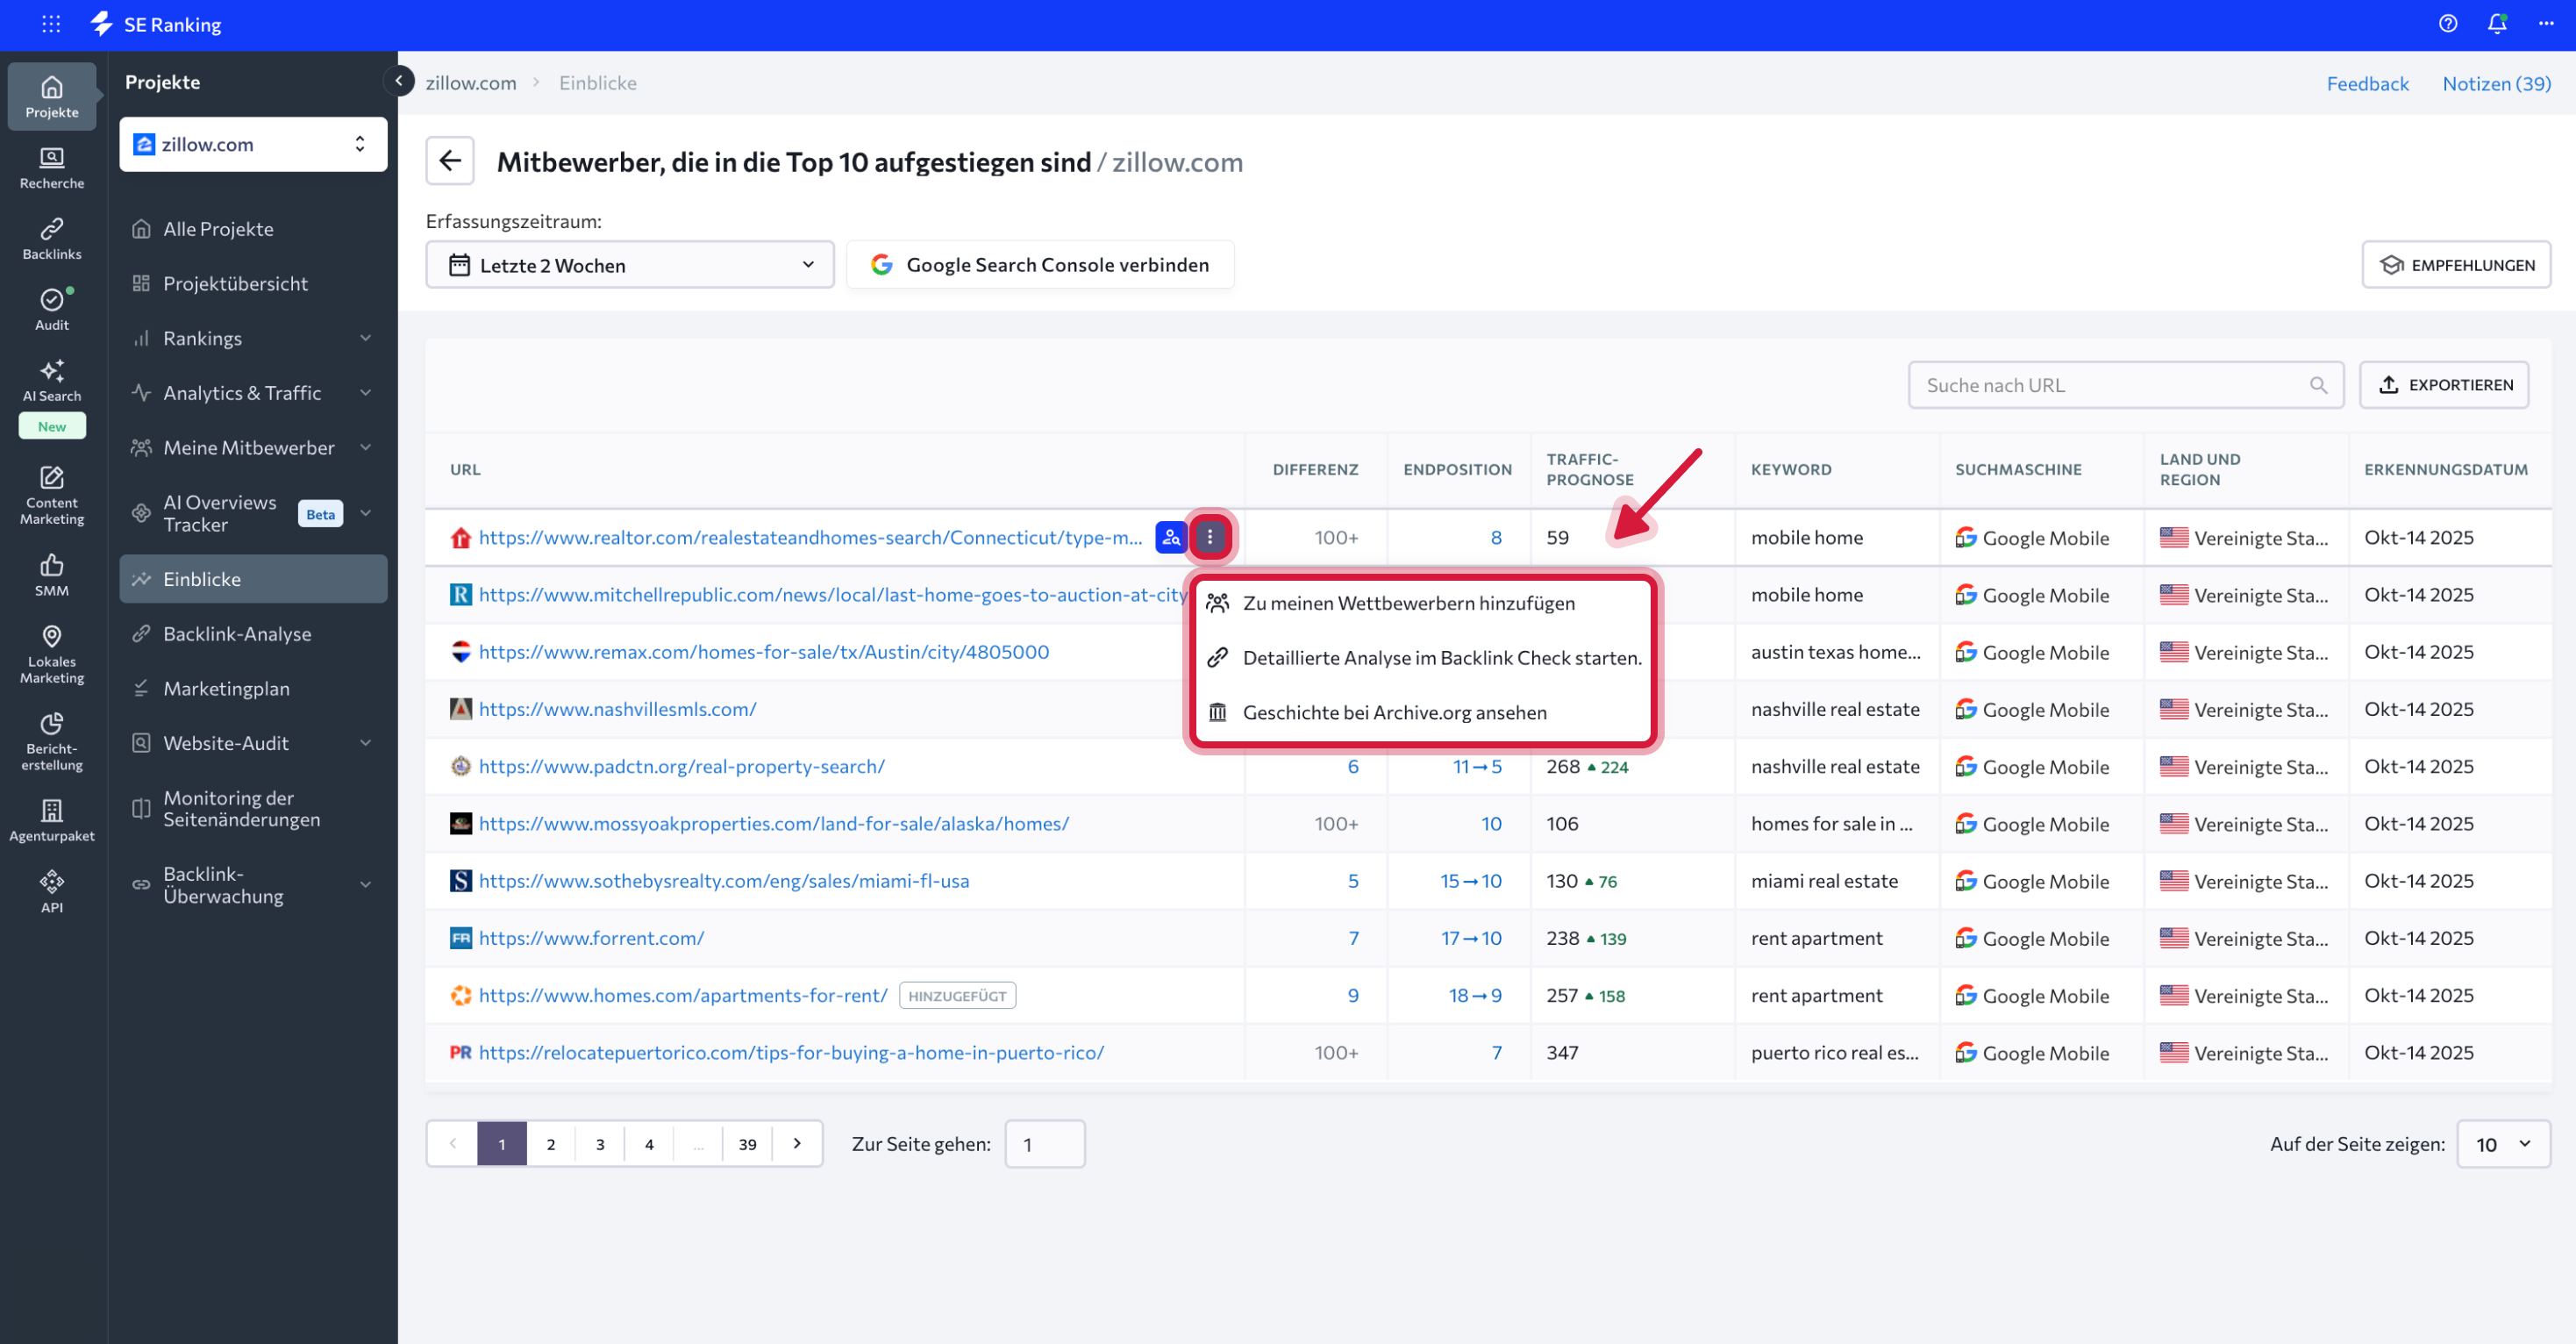This screenshot has width=2576, height=1344.
Task: Click the EXPORTIEREN button
Action: (x=2444, y=385)
